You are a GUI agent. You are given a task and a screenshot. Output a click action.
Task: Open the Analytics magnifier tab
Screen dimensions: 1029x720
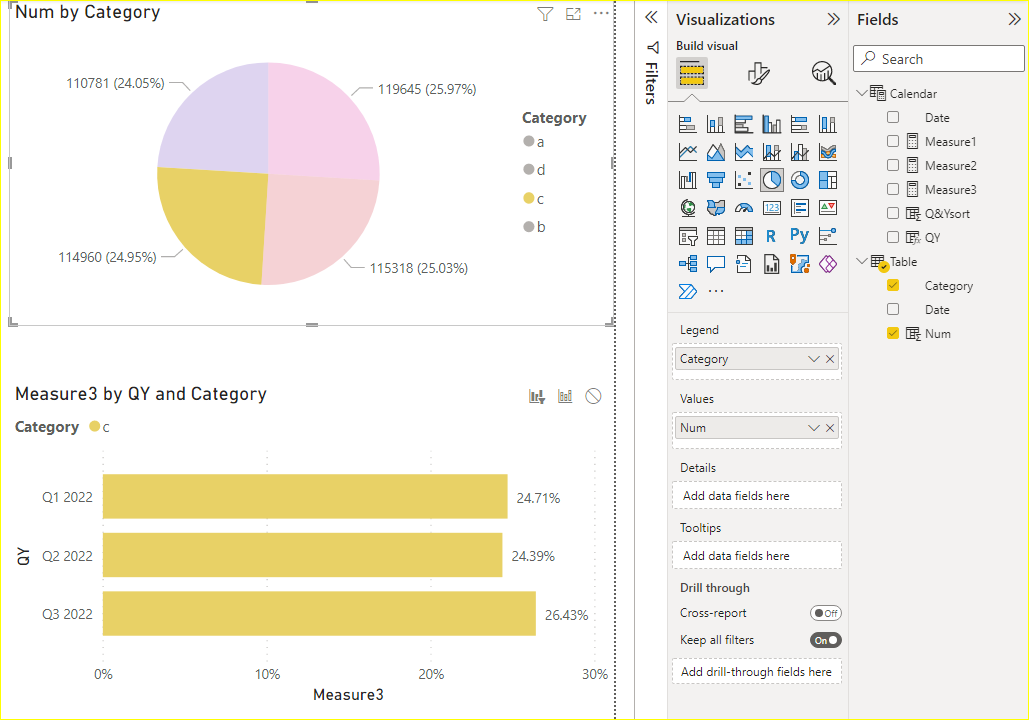point(823,73)
